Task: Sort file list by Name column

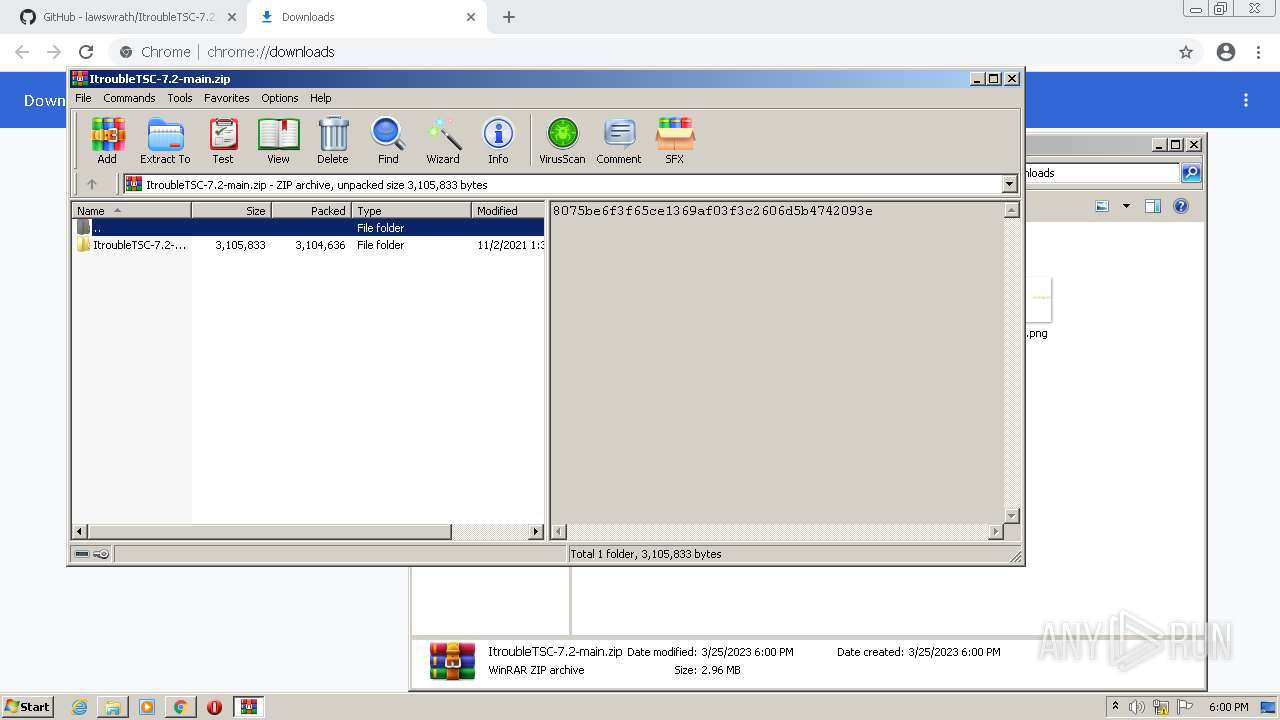Action: (131, 210)
